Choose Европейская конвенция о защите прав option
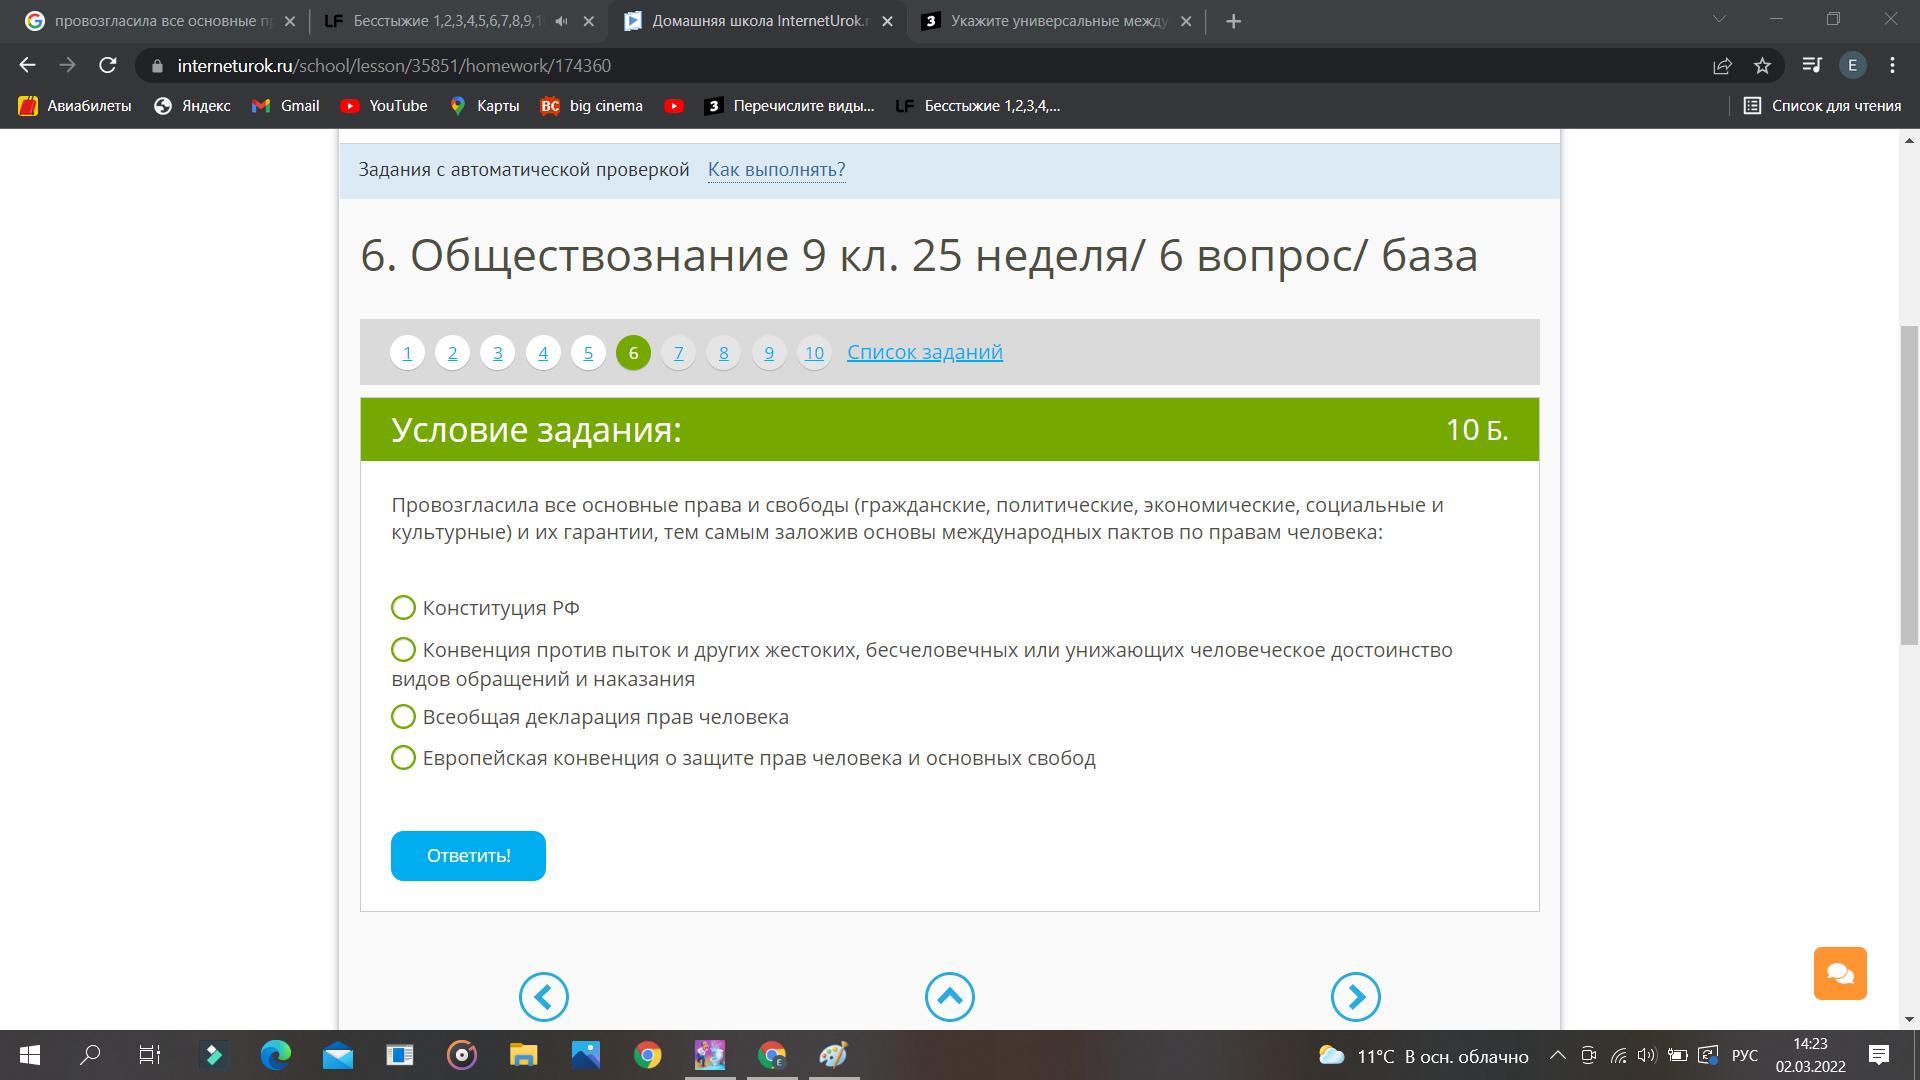Screen dimensions: 1920x1080 click(x=403, y=758)
